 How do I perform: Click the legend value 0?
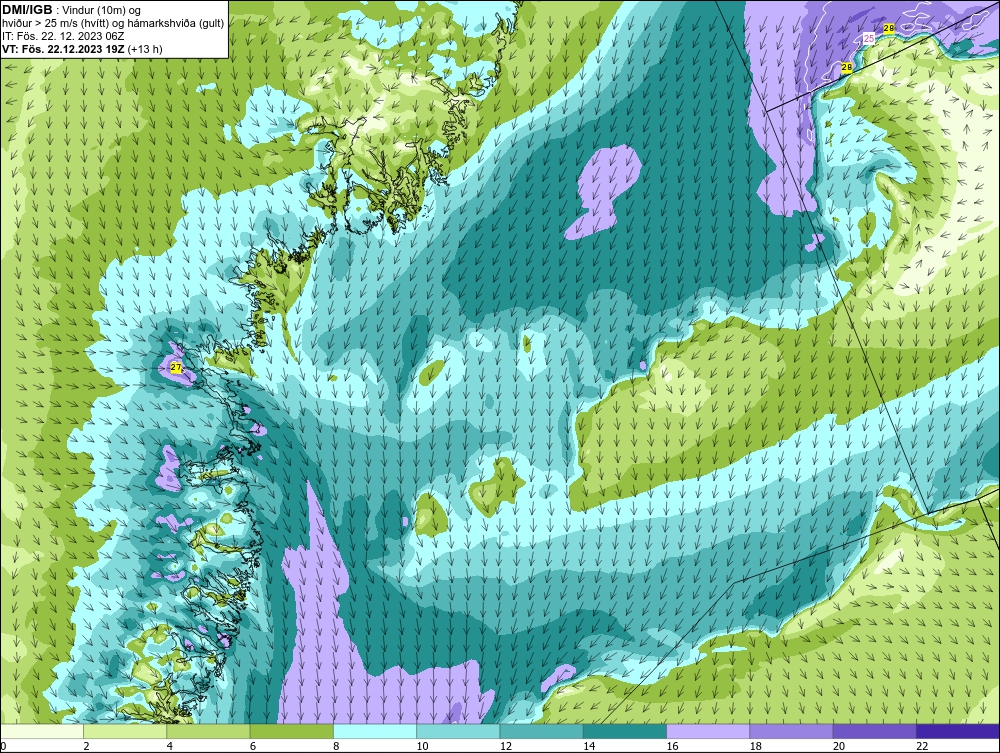coord(3,746)
